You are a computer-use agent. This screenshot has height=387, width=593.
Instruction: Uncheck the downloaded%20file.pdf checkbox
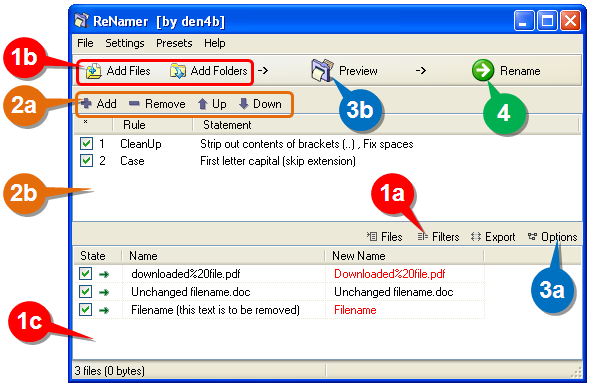click(85, 274)
